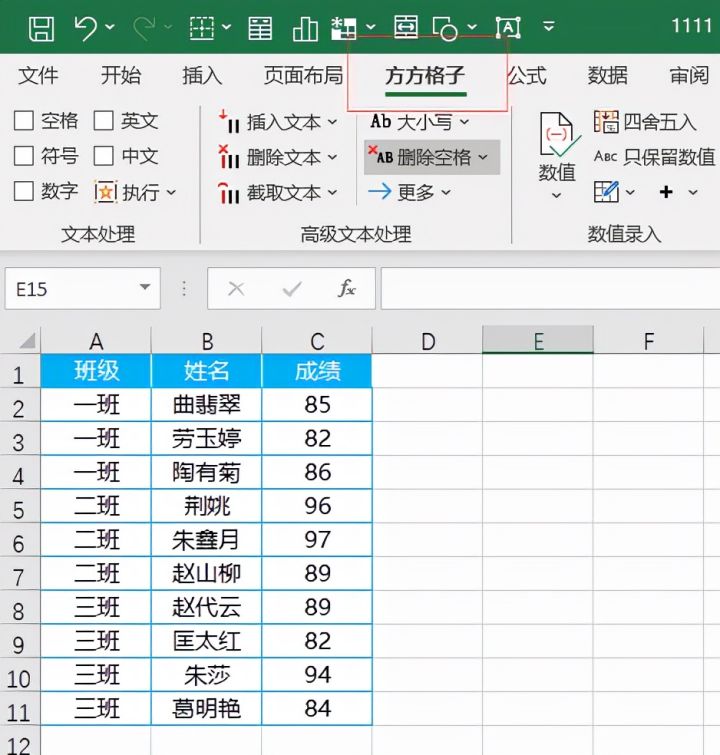Select column E header
The image size is (720, 755).
pos(538,341)
